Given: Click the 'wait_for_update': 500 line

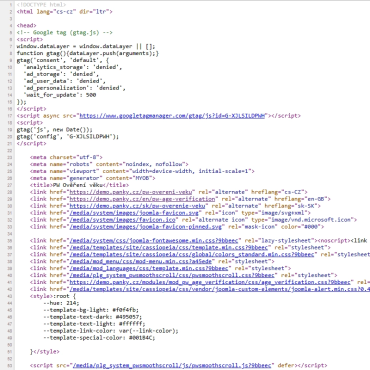Looking at the screenshot, I should pyautogui.click(x=60, y=95).
